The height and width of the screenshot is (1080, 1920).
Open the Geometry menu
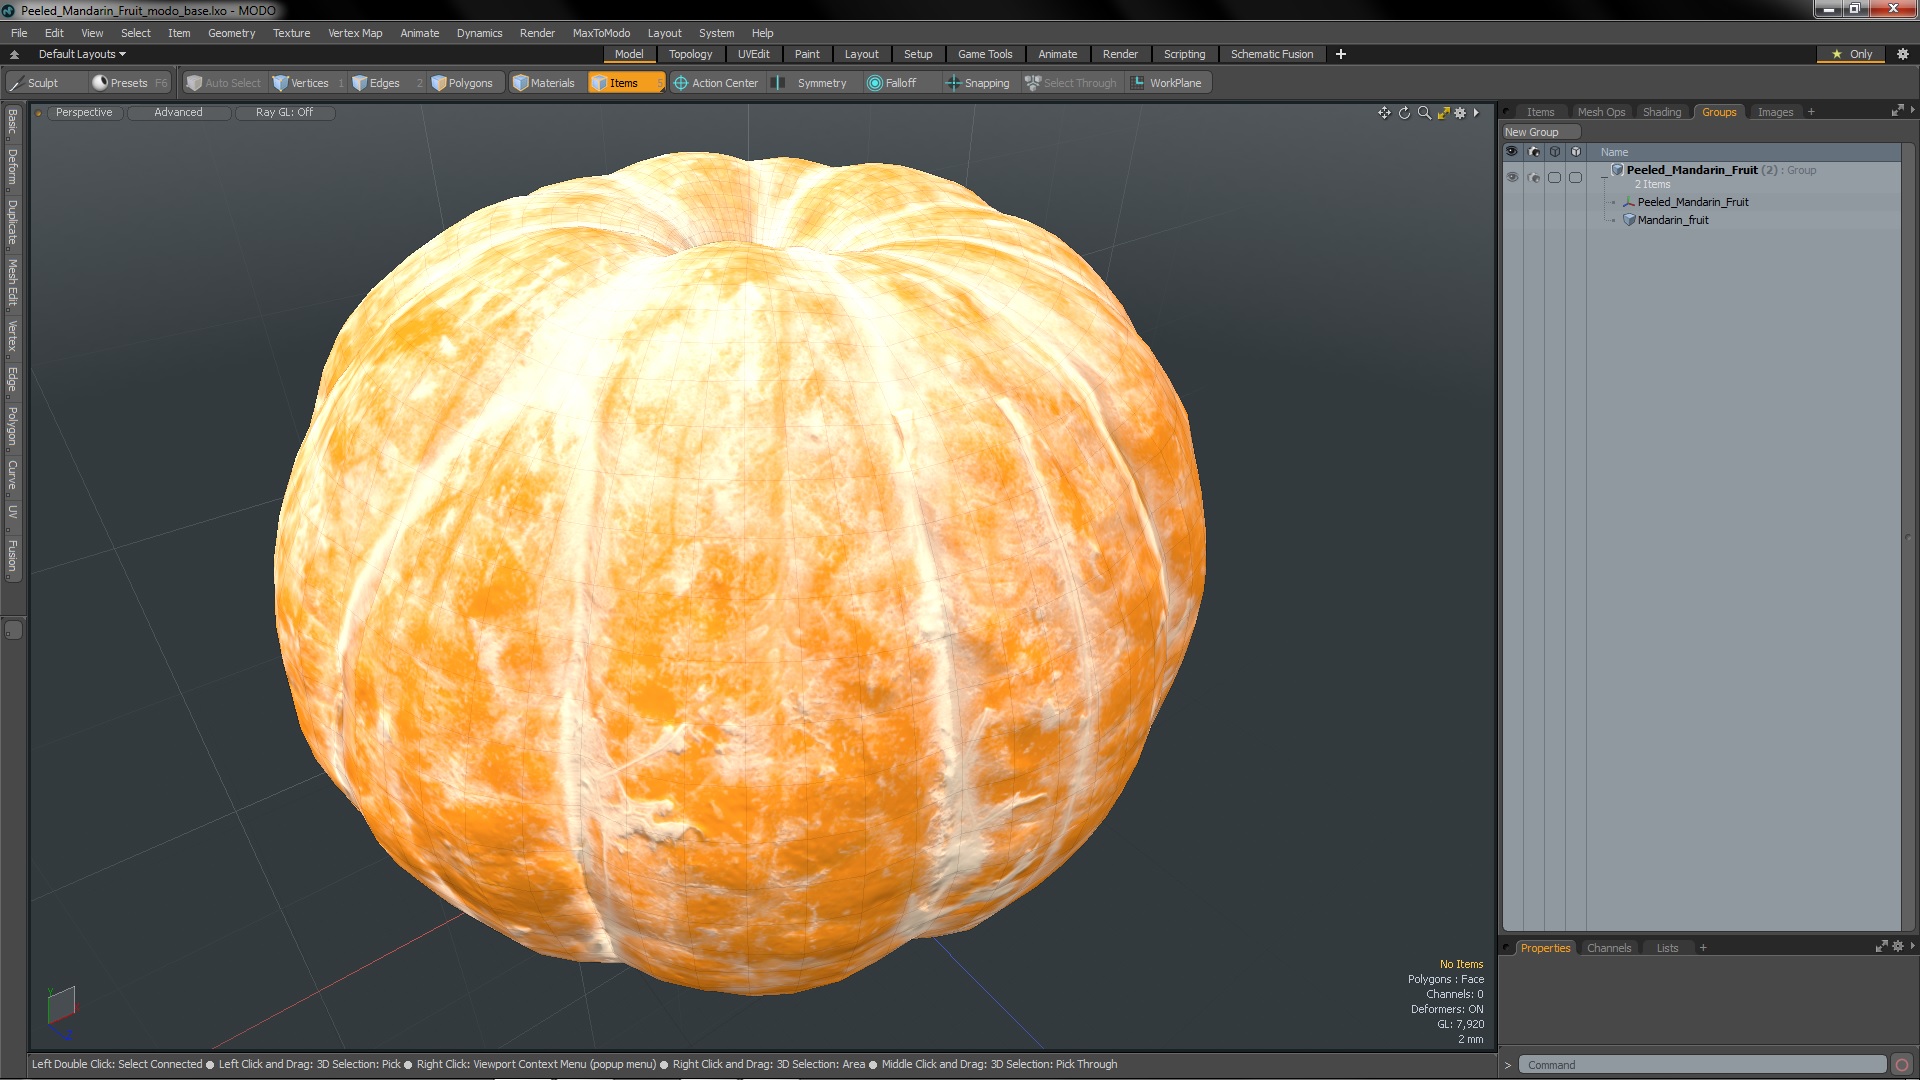pyautogui.click(x=231, y=33)
